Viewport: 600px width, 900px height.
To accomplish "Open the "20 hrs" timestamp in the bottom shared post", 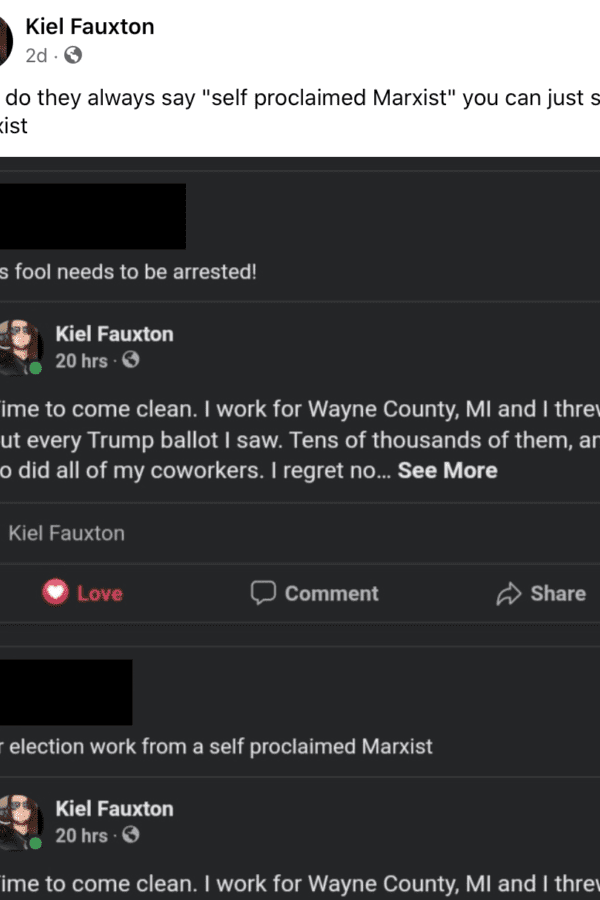I will pyautogui.click(x=81, y=835).
